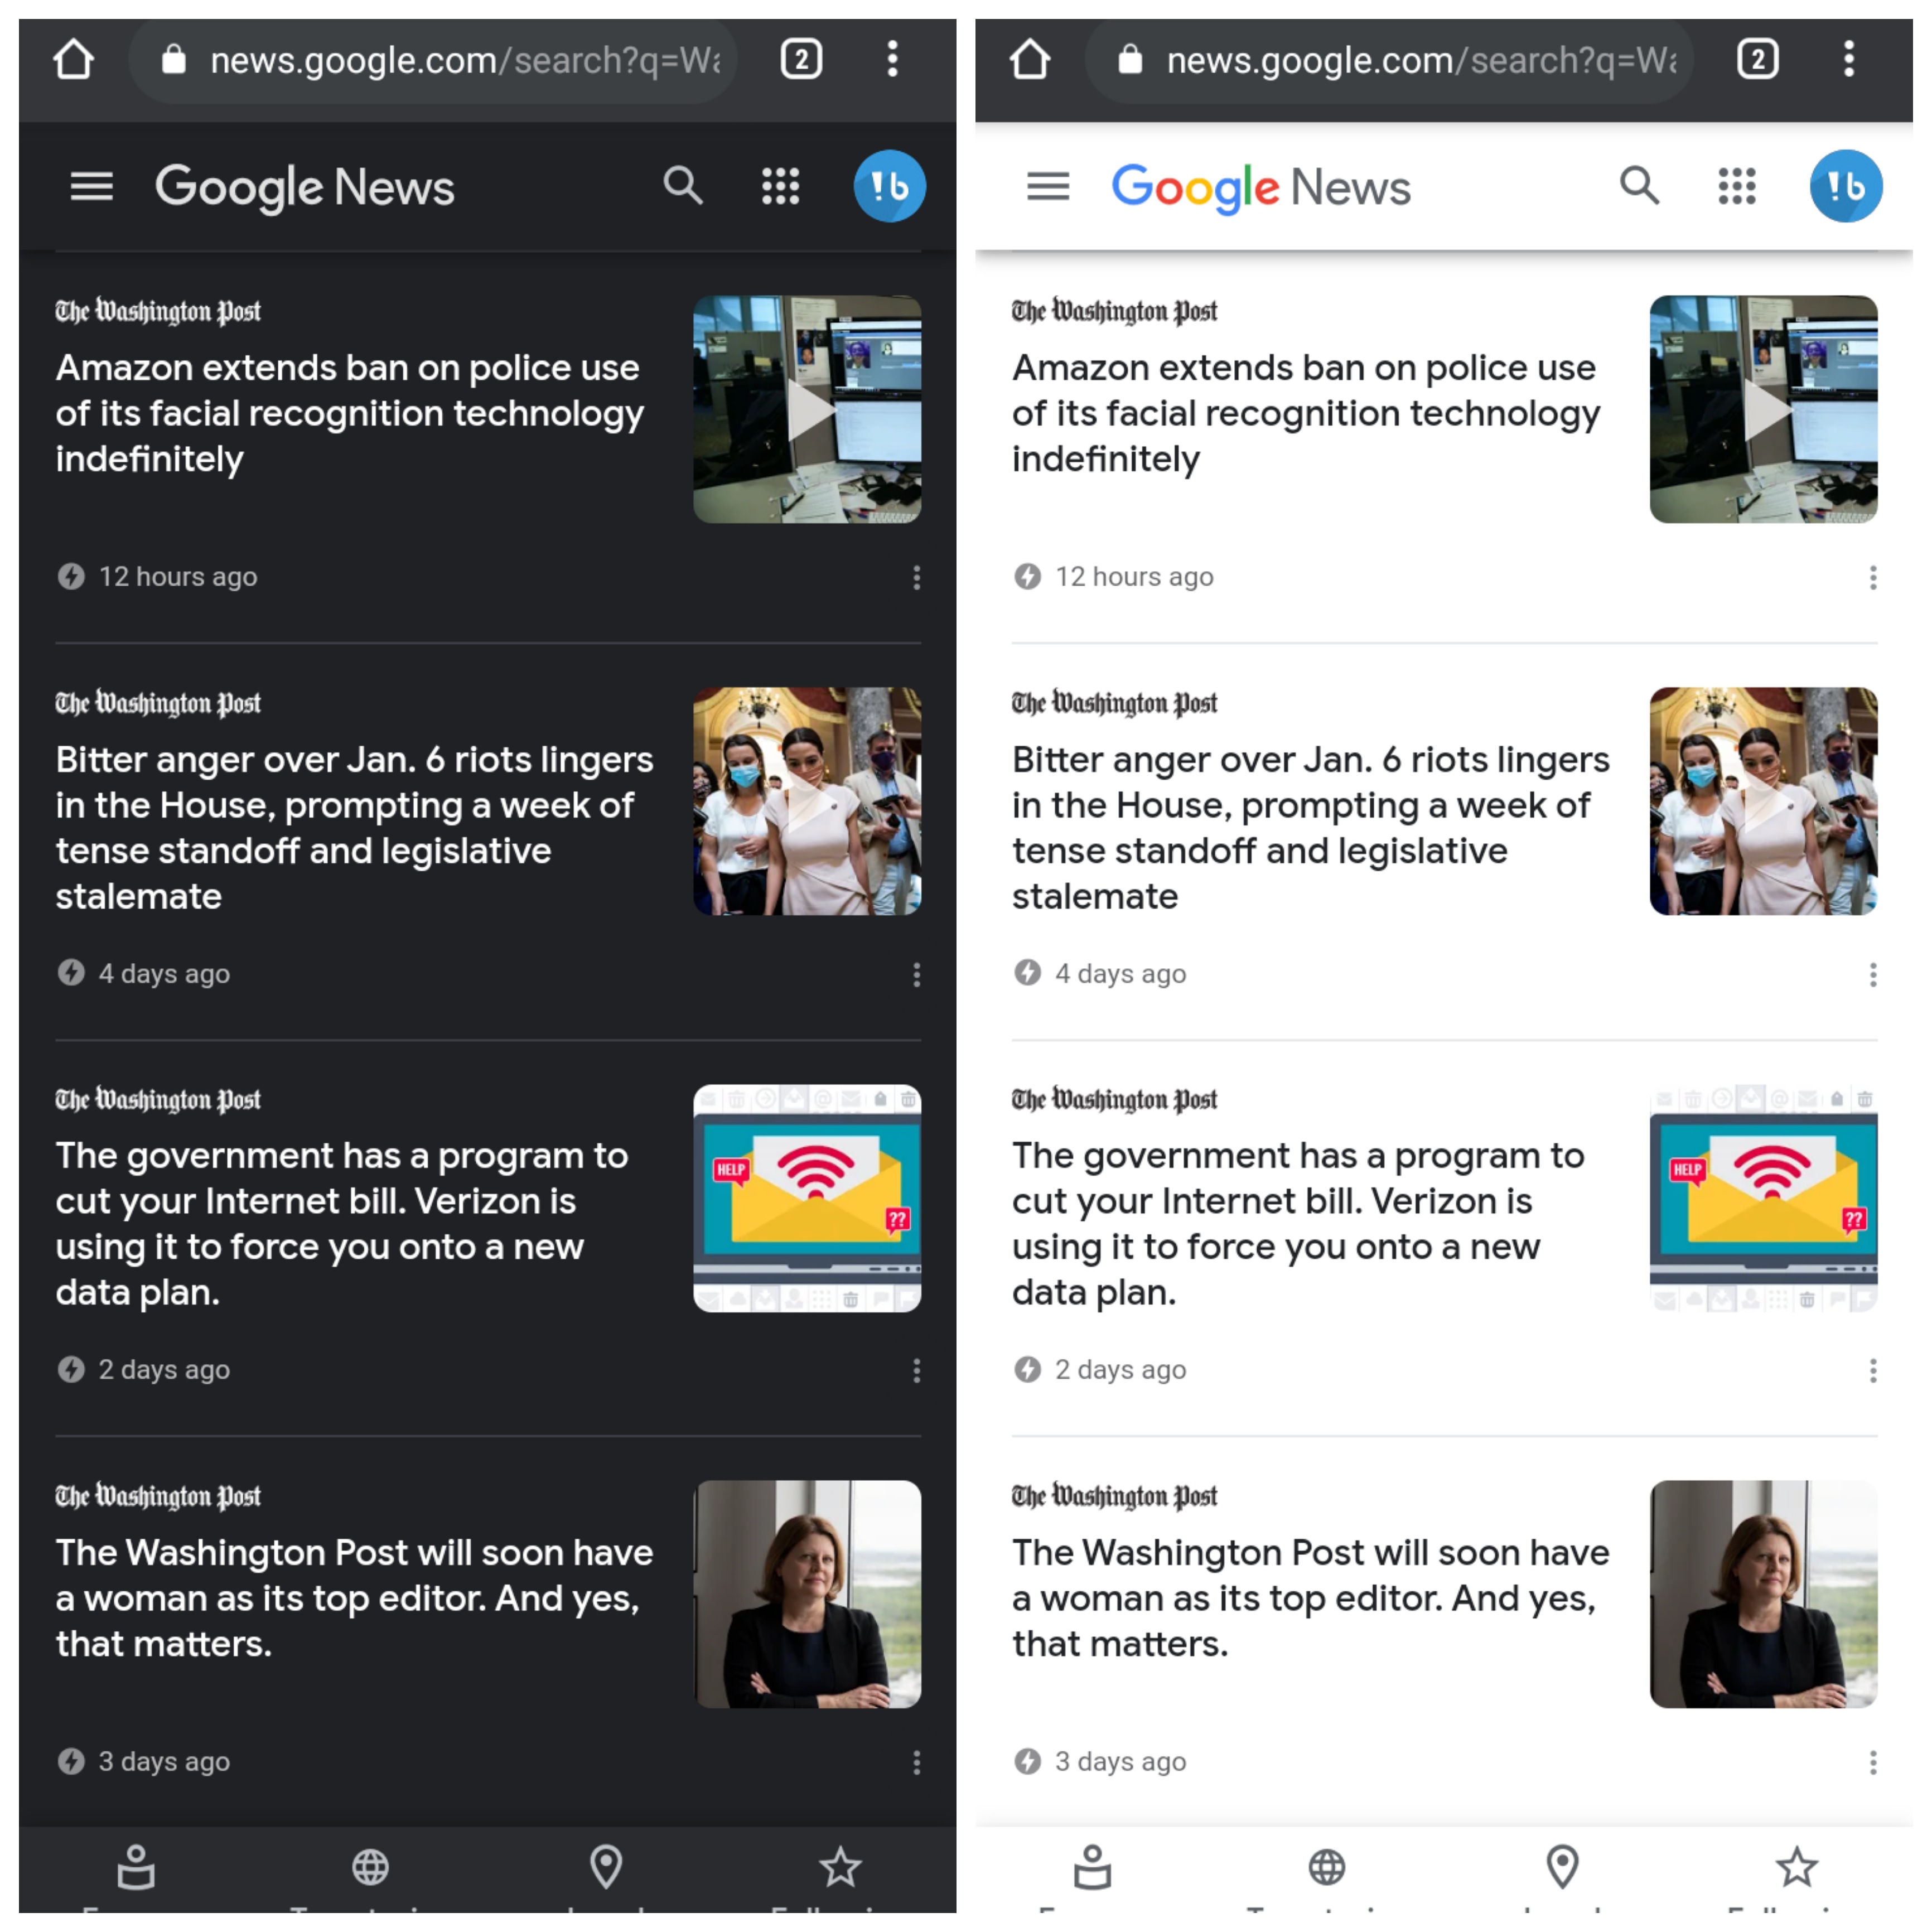Click search icon in dark Google News

pos(683,186)
